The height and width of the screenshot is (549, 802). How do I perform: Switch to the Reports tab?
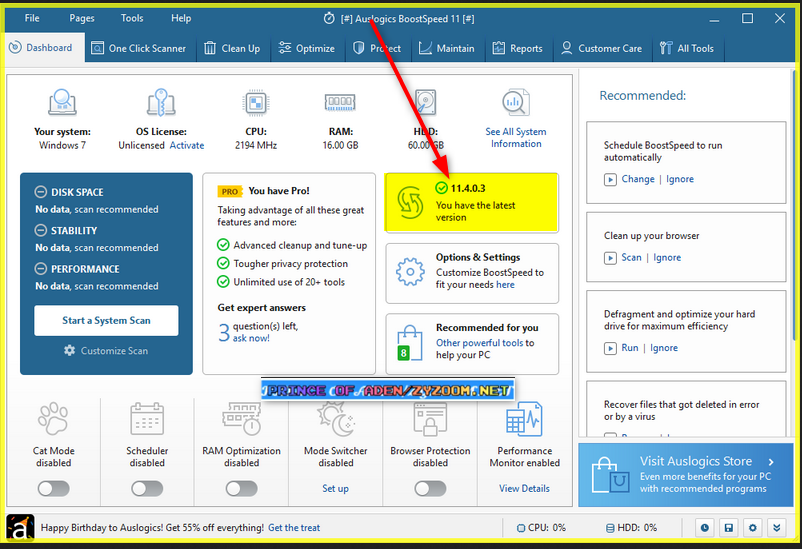pyautogui.click(x=517, y=49)
